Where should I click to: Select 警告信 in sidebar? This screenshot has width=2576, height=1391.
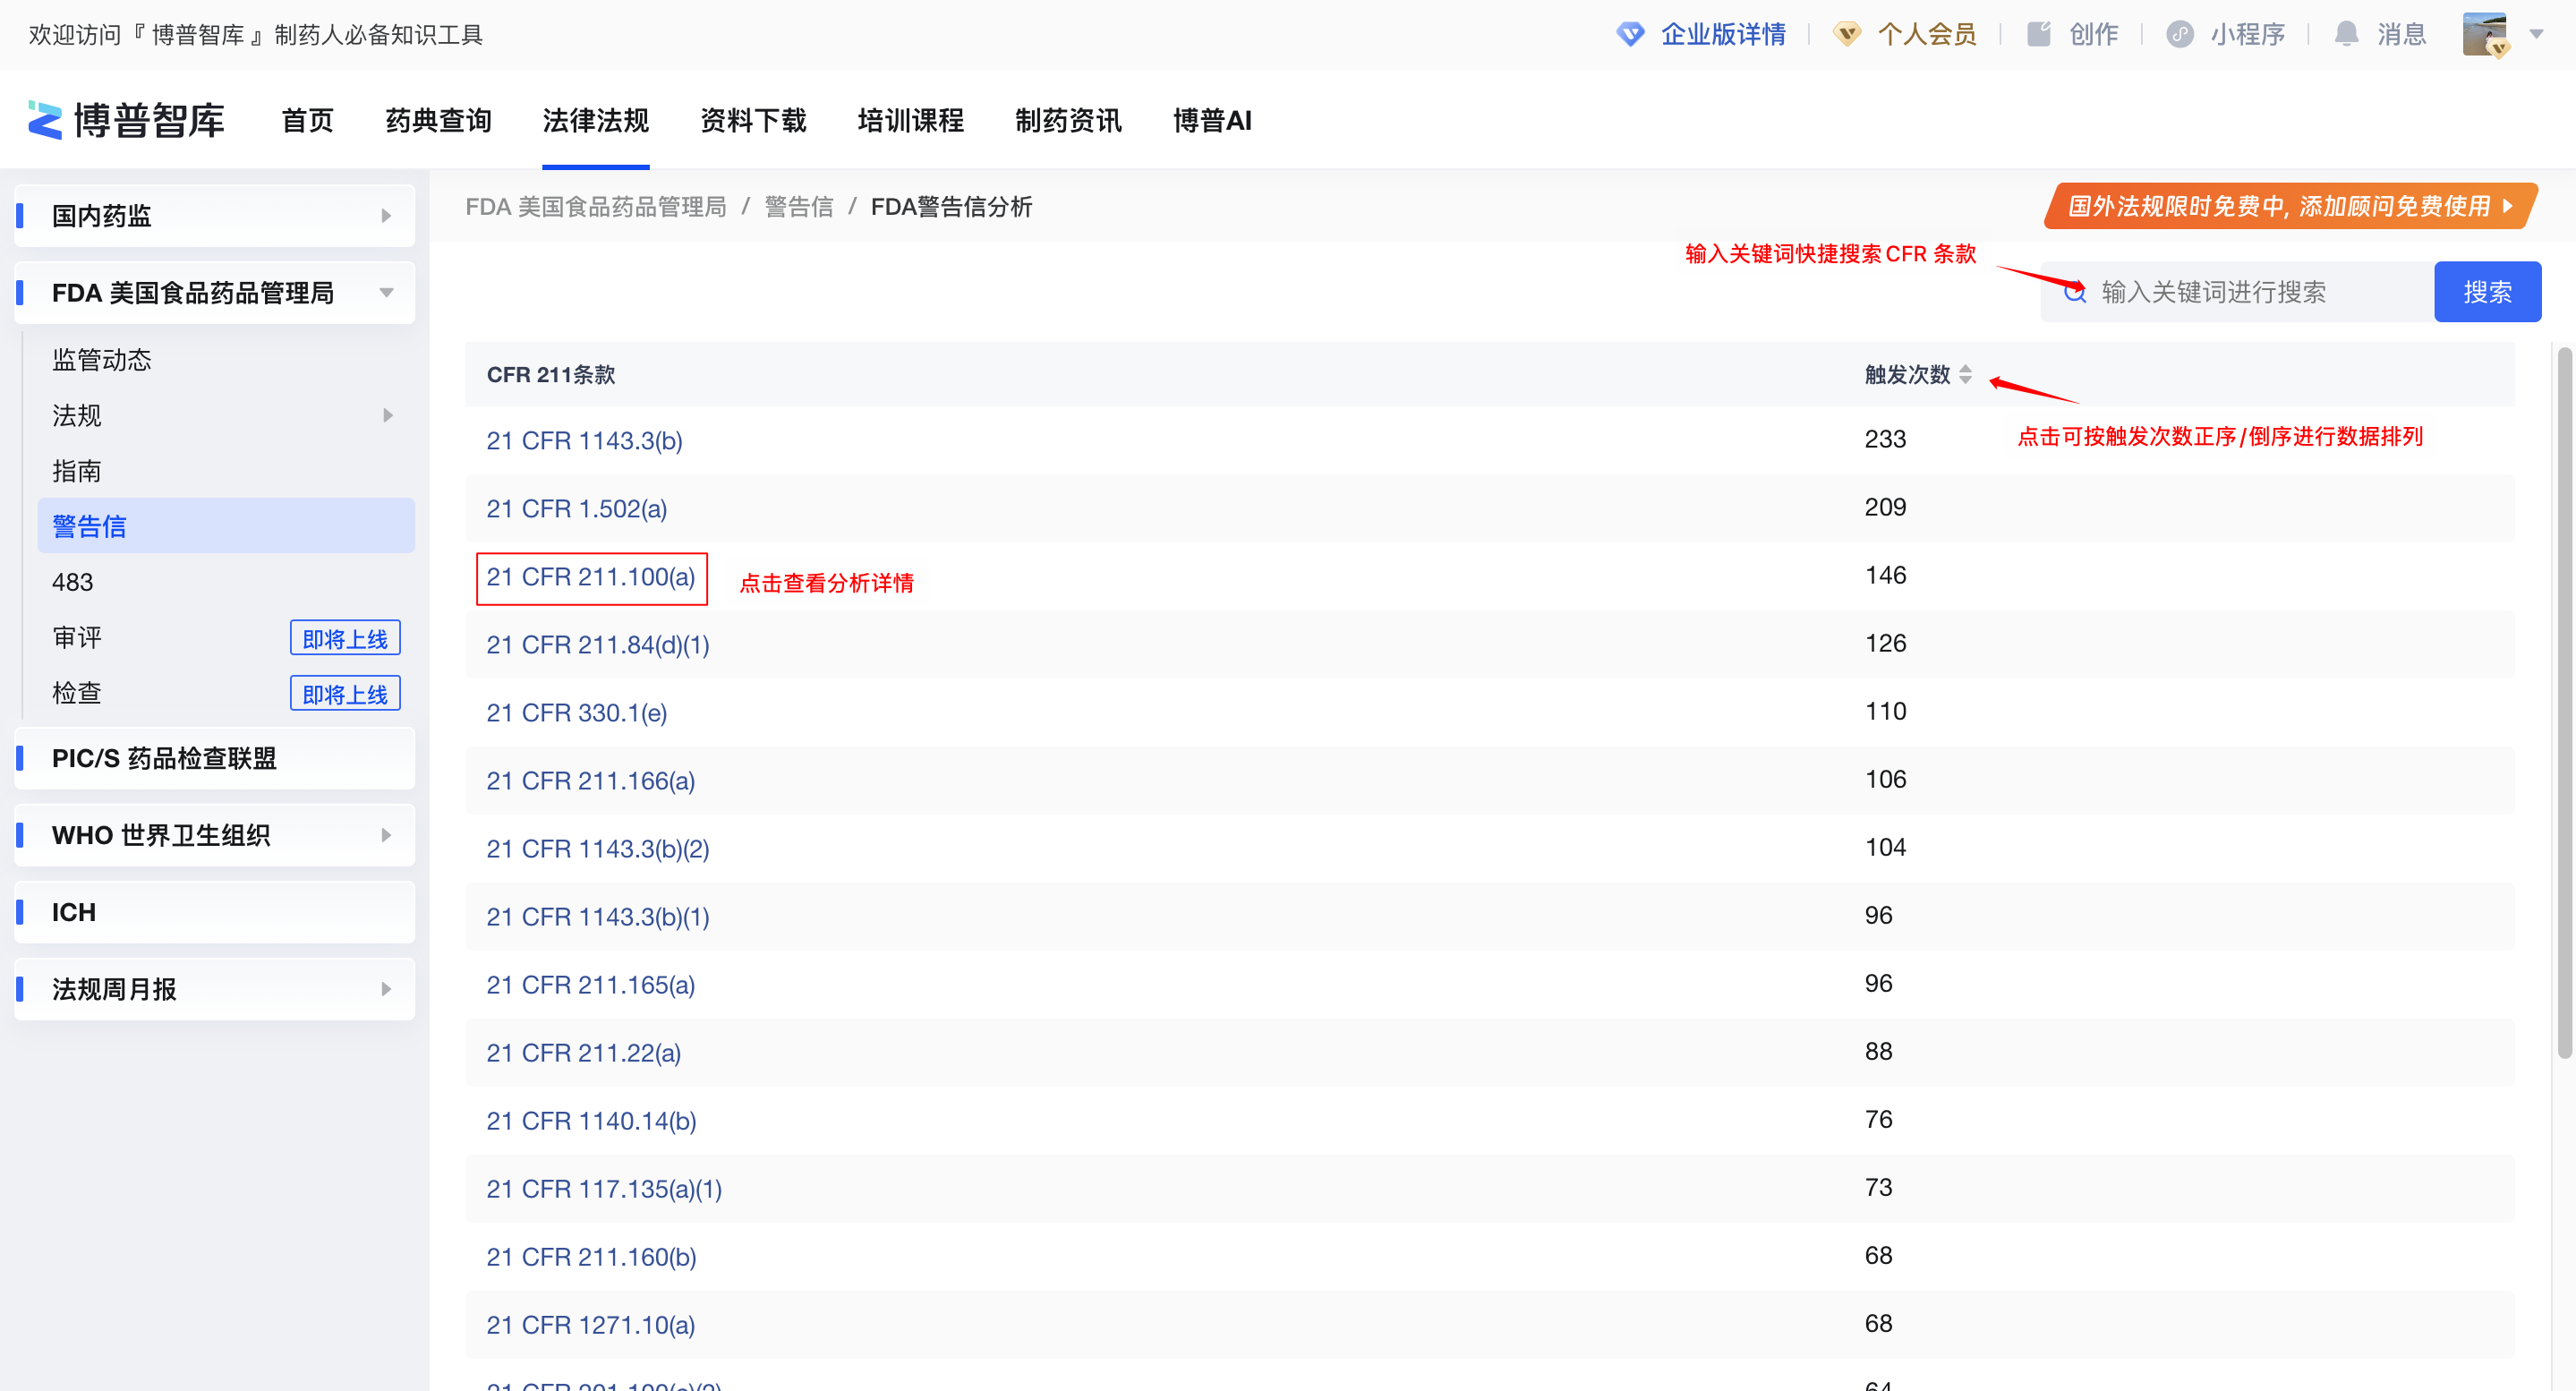[226, 525]
